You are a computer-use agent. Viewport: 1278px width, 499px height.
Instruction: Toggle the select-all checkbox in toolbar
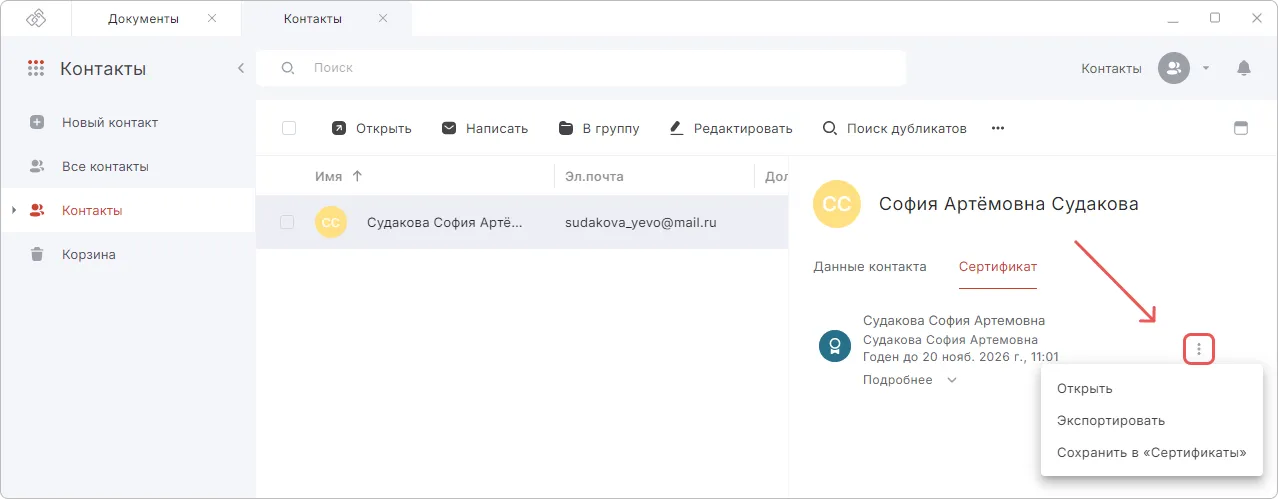(289, 128)
